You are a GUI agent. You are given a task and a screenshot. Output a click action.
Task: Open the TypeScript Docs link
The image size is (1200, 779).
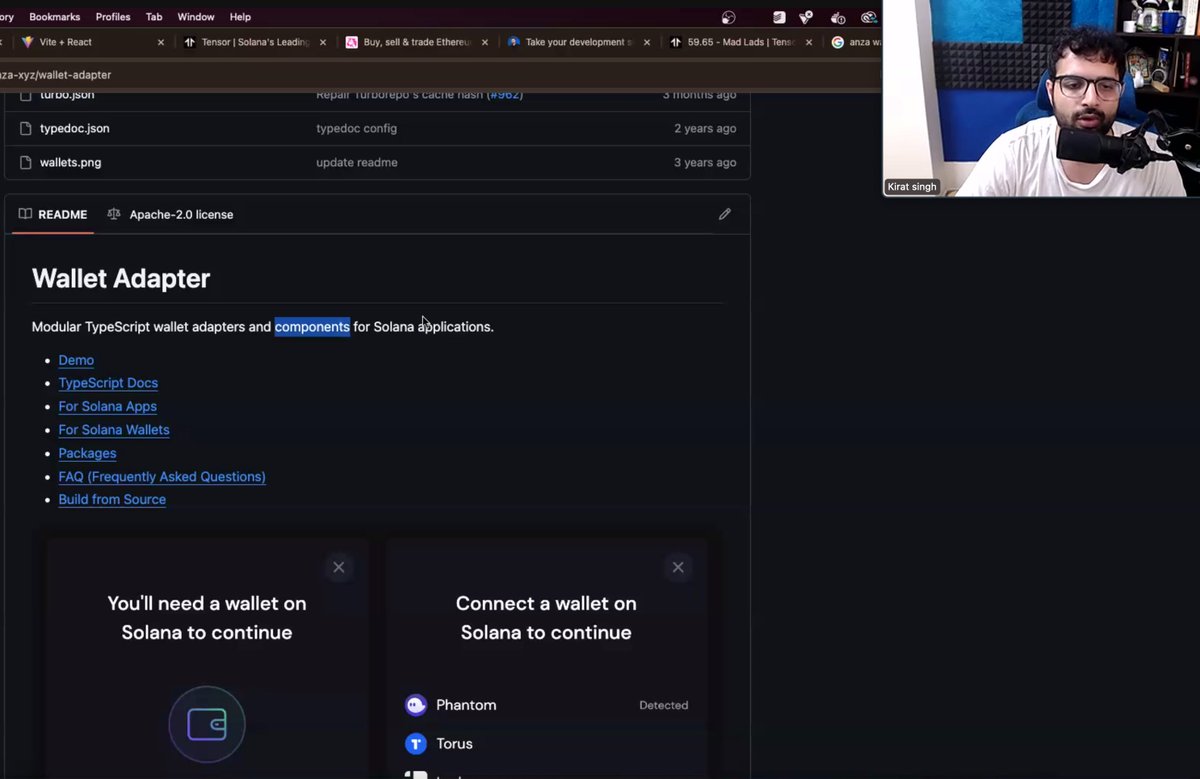pyautogui.click(x=108, y=383)
